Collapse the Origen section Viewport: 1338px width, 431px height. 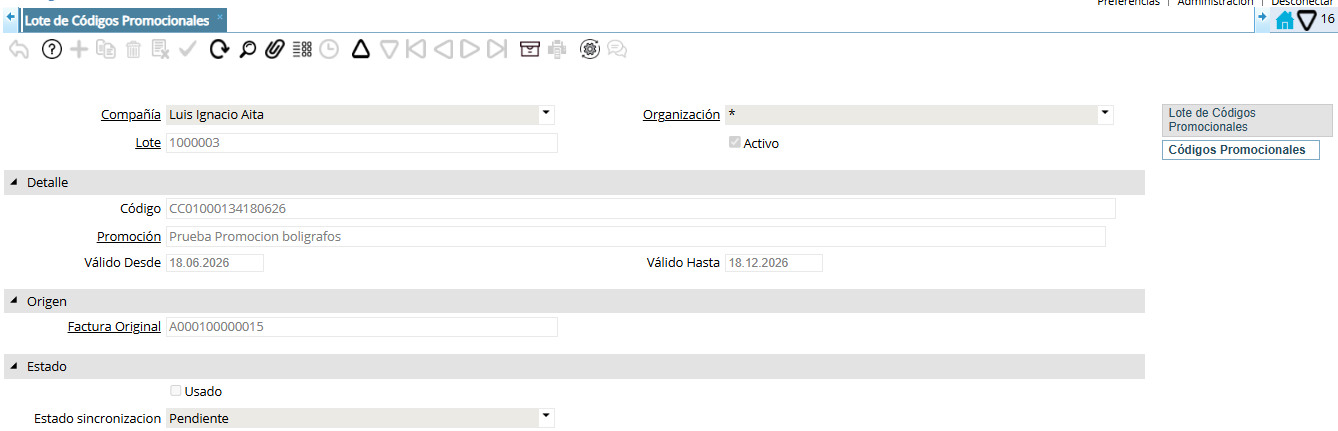14,301
